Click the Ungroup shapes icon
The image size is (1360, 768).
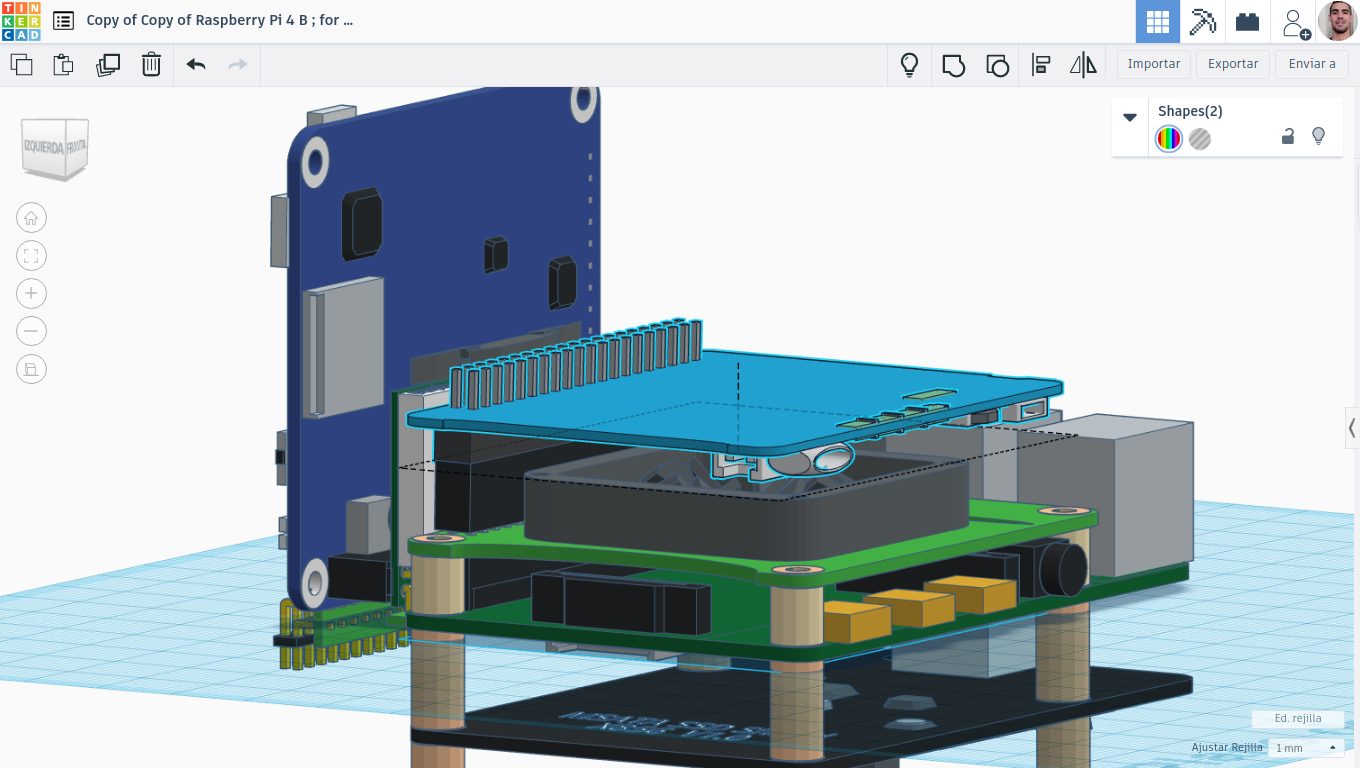(997, 65)
